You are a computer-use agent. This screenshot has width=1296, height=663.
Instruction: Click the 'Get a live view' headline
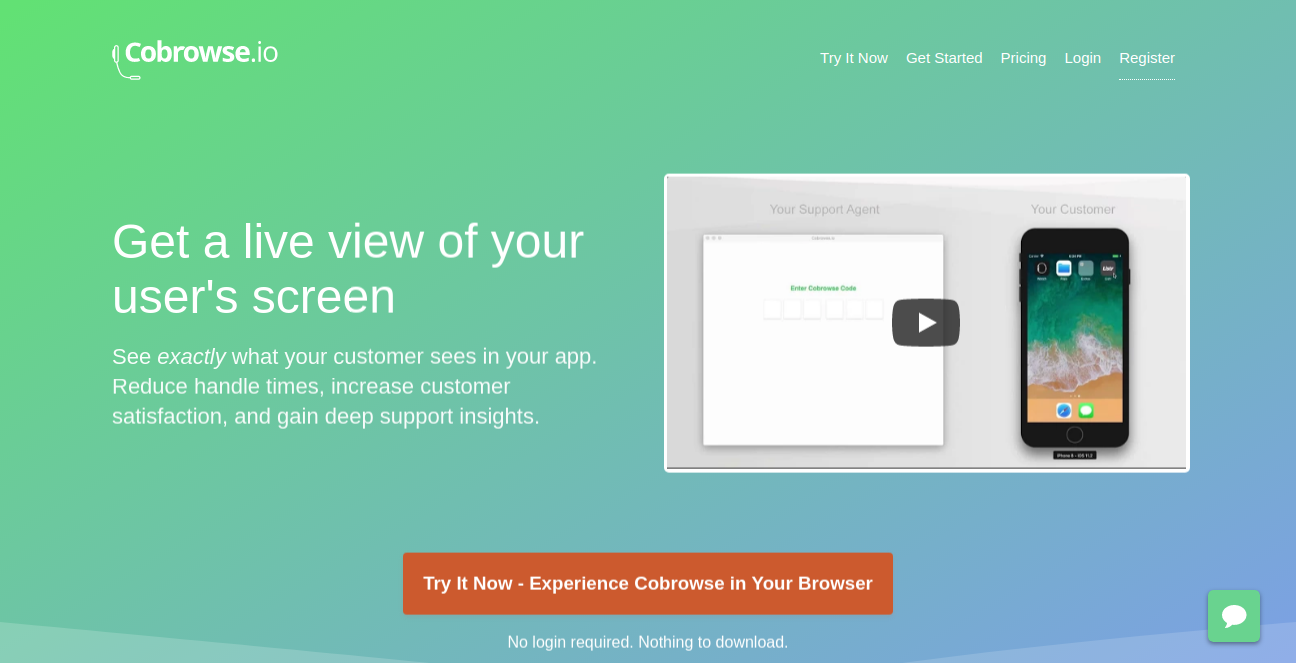point(348,269)
